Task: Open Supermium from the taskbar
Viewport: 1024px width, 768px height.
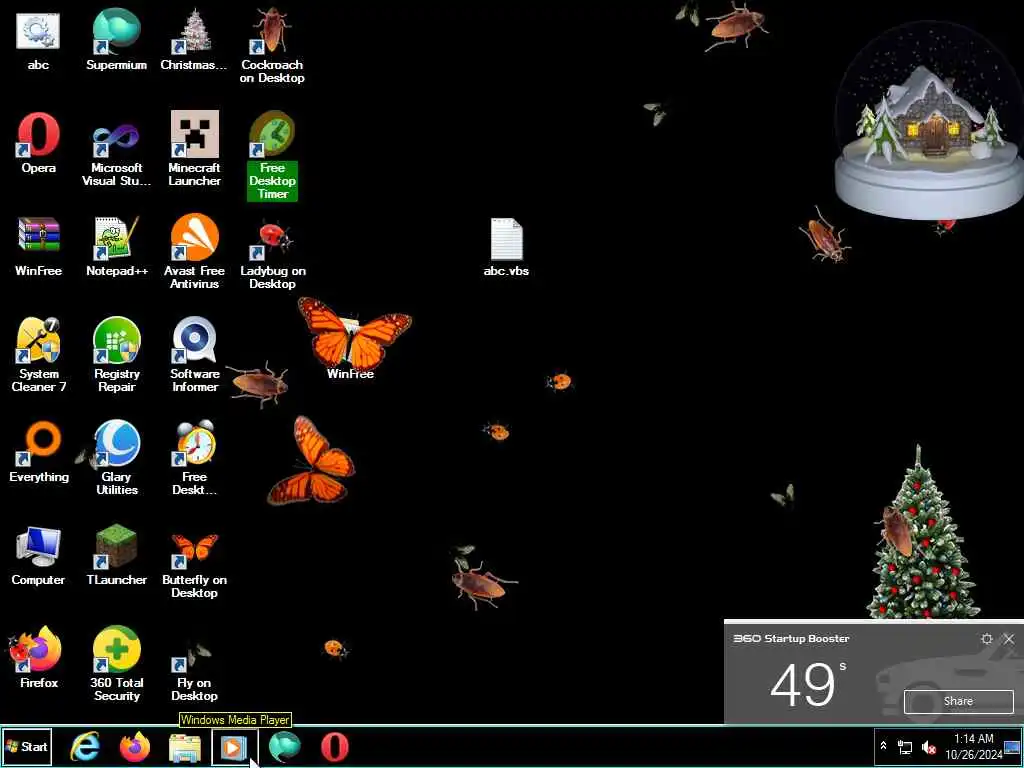Action: (285, 747)
